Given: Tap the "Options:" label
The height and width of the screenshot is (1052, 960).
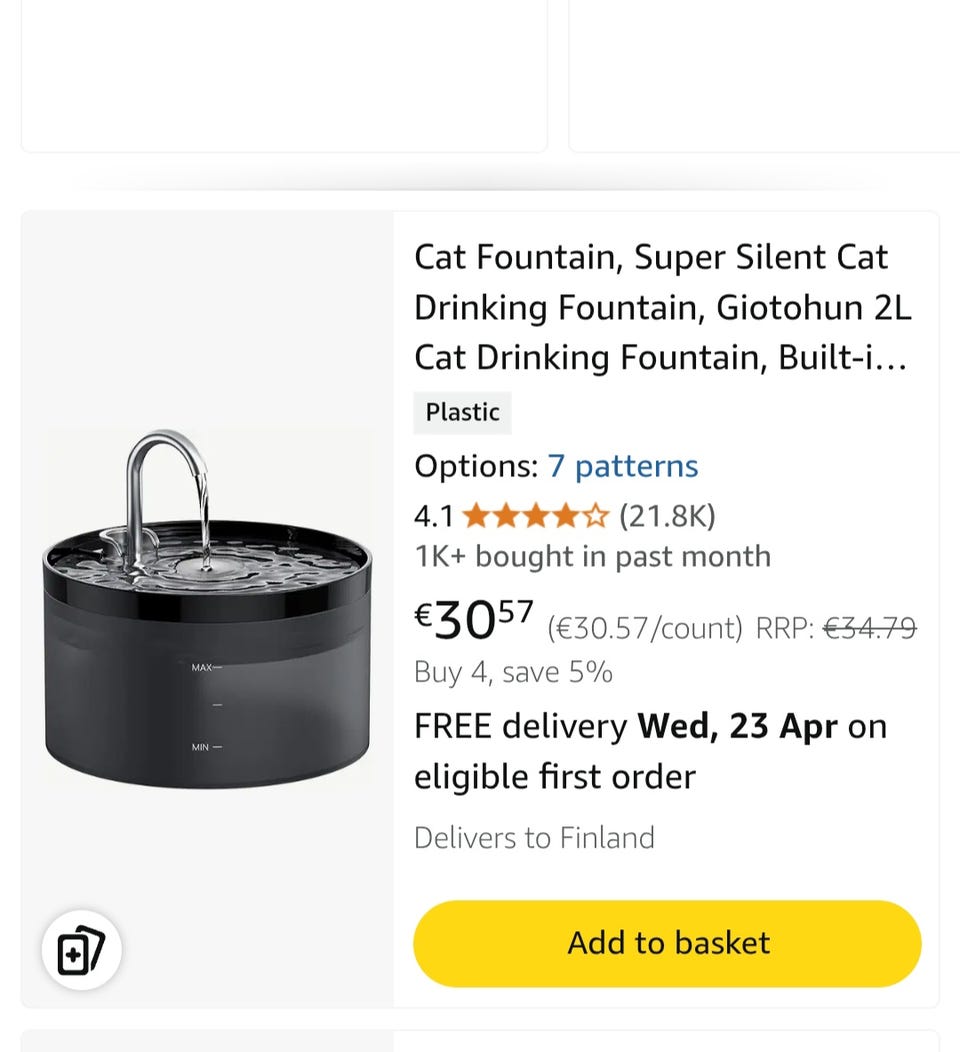Looking at the screenshot, I should 476,466.
